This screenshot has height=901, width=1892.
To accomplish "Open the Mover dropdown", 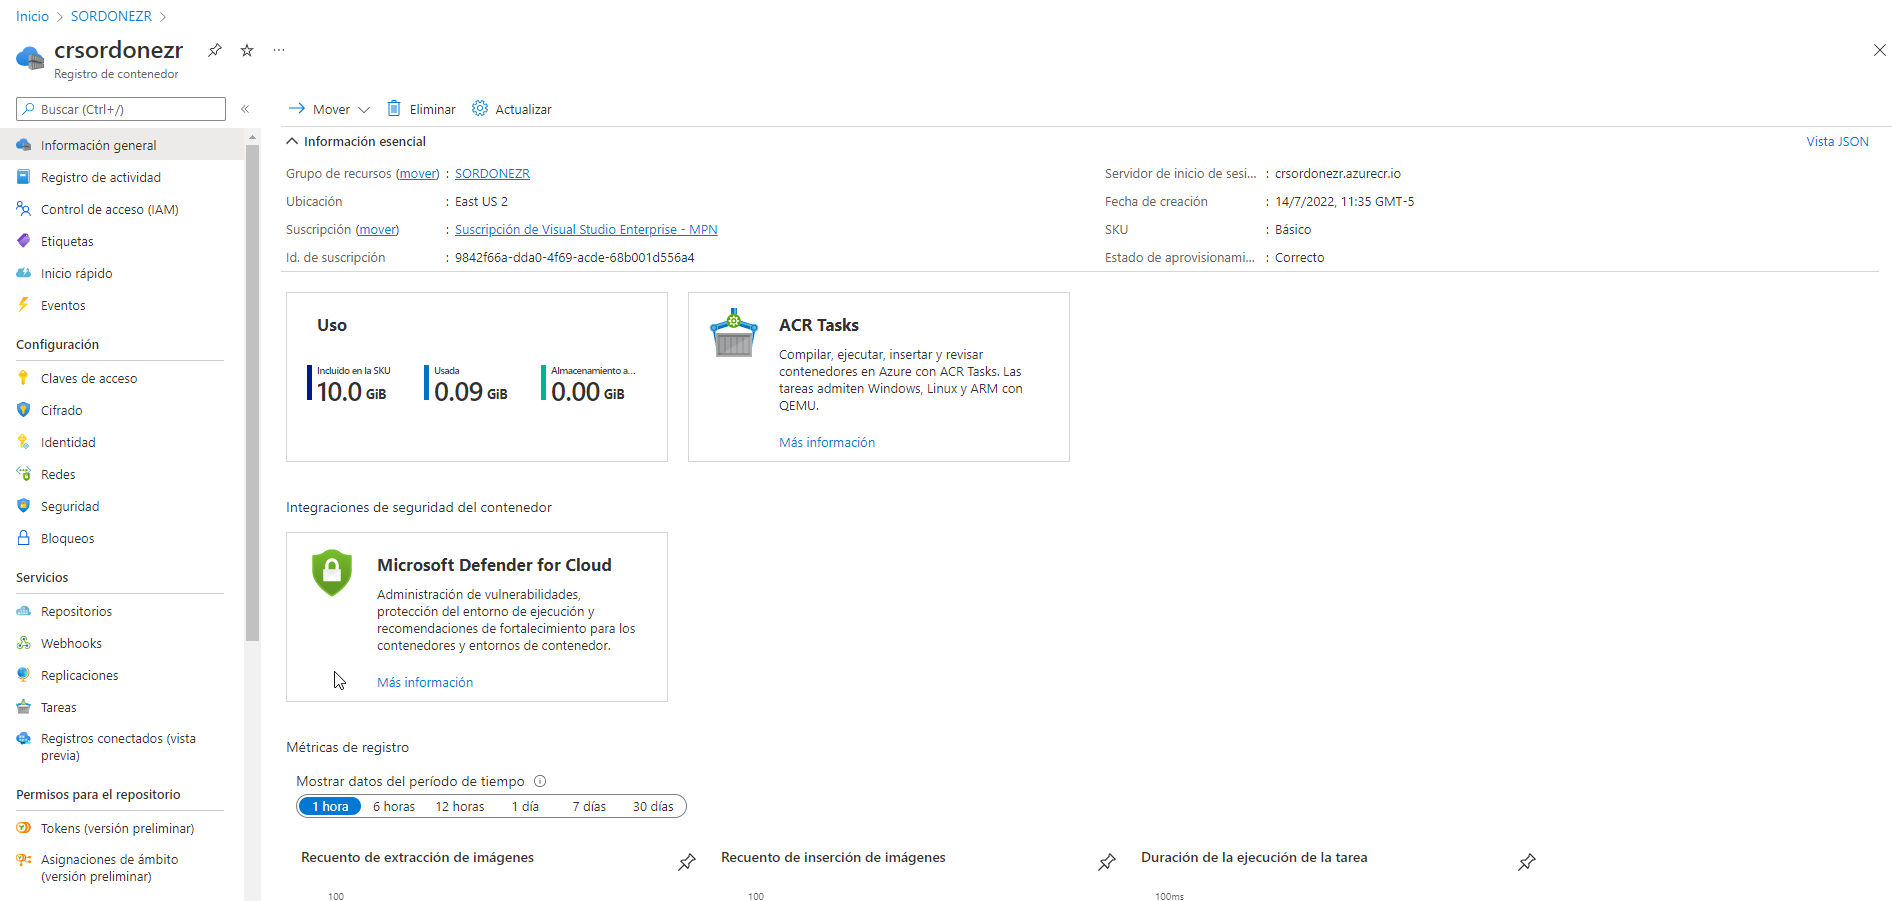I will pyautogui.click(x=329, y=109).
